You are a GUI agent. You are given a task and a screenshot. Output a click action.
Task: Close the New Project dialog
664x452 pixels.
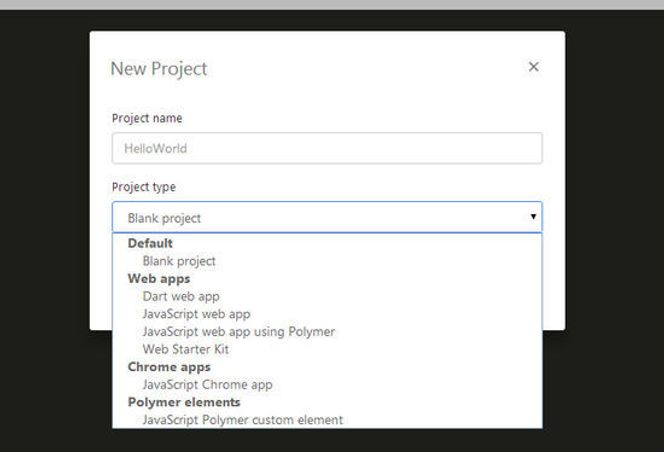point(533,67)
